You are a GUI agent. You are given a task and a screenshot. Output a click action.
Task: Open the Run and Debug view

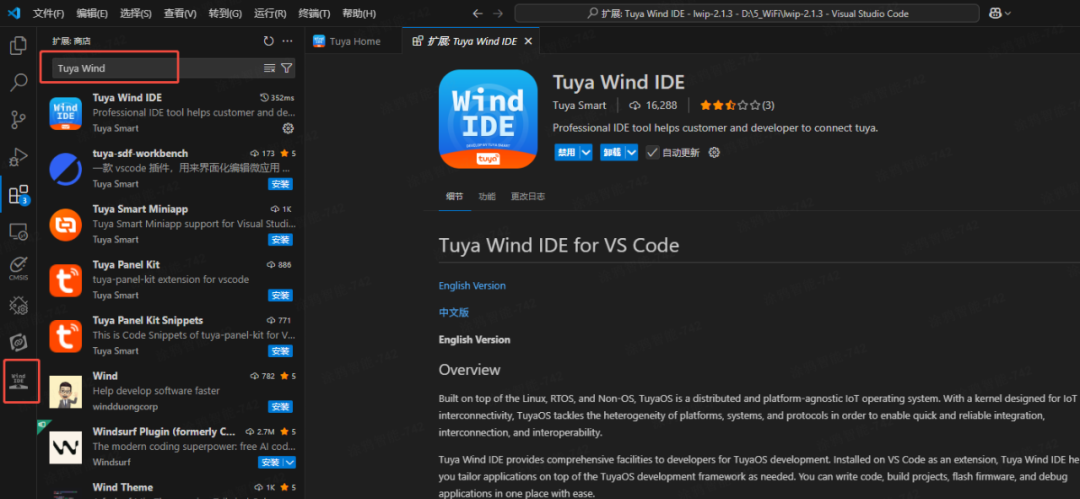18,157
